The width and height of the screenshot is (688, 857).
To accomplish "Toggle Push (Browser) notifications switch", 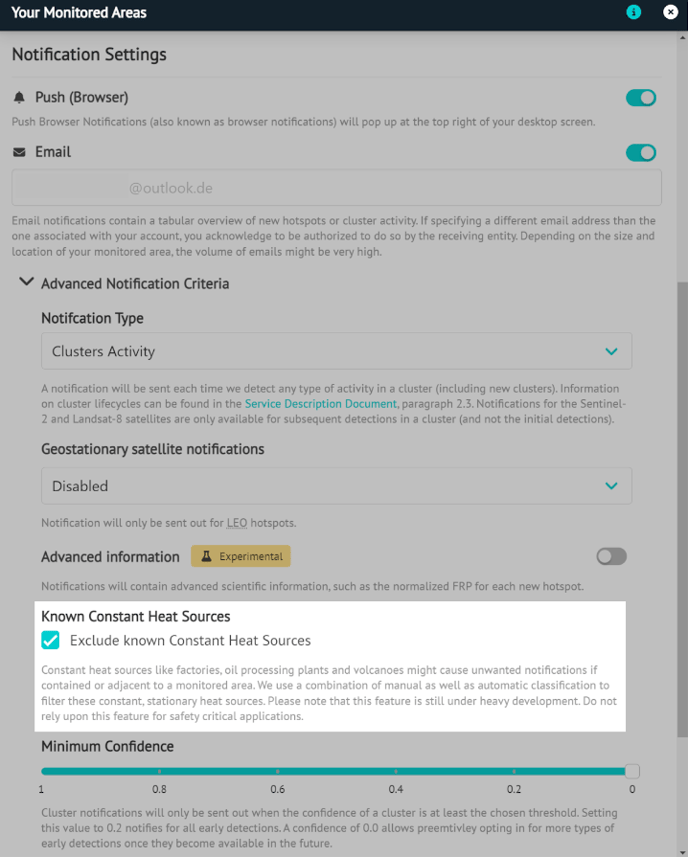I will tap(640, 98).
